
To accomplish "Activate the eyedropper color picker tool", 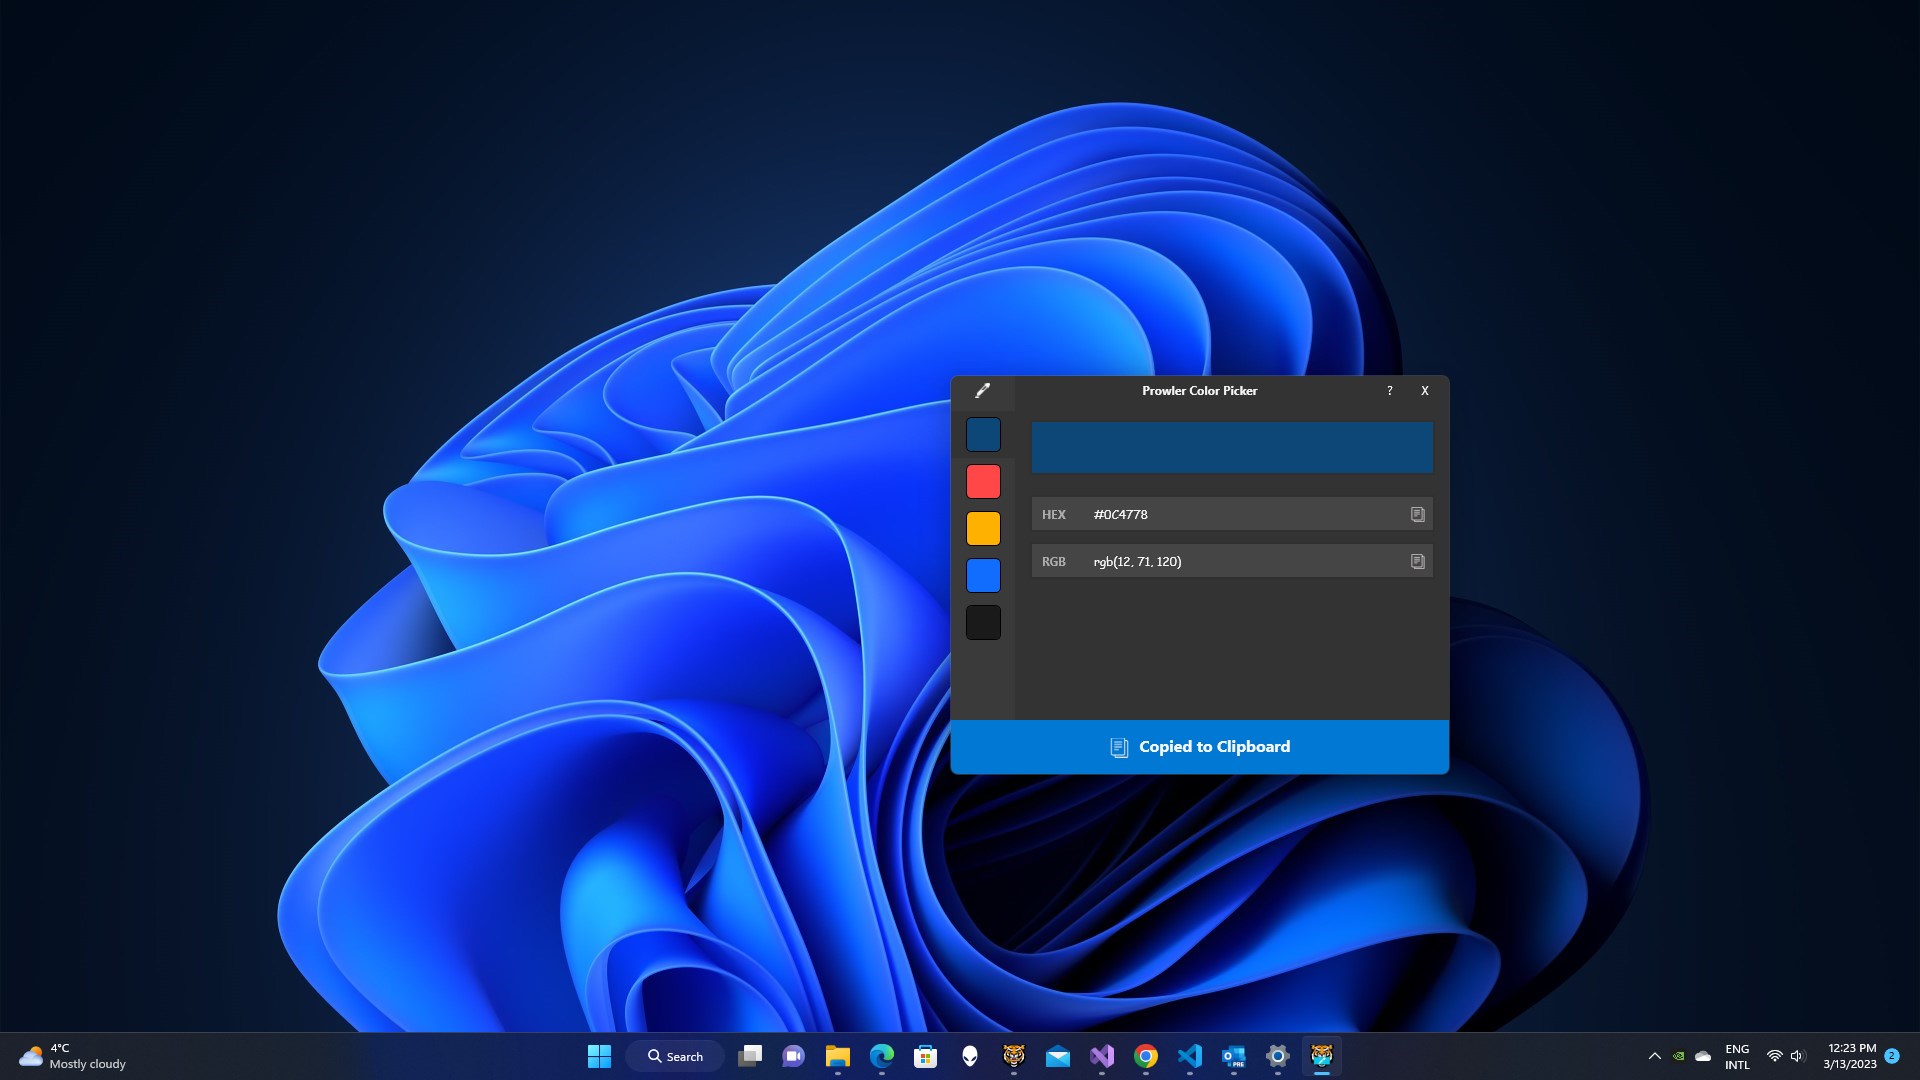I will click(x=982, y=391).
